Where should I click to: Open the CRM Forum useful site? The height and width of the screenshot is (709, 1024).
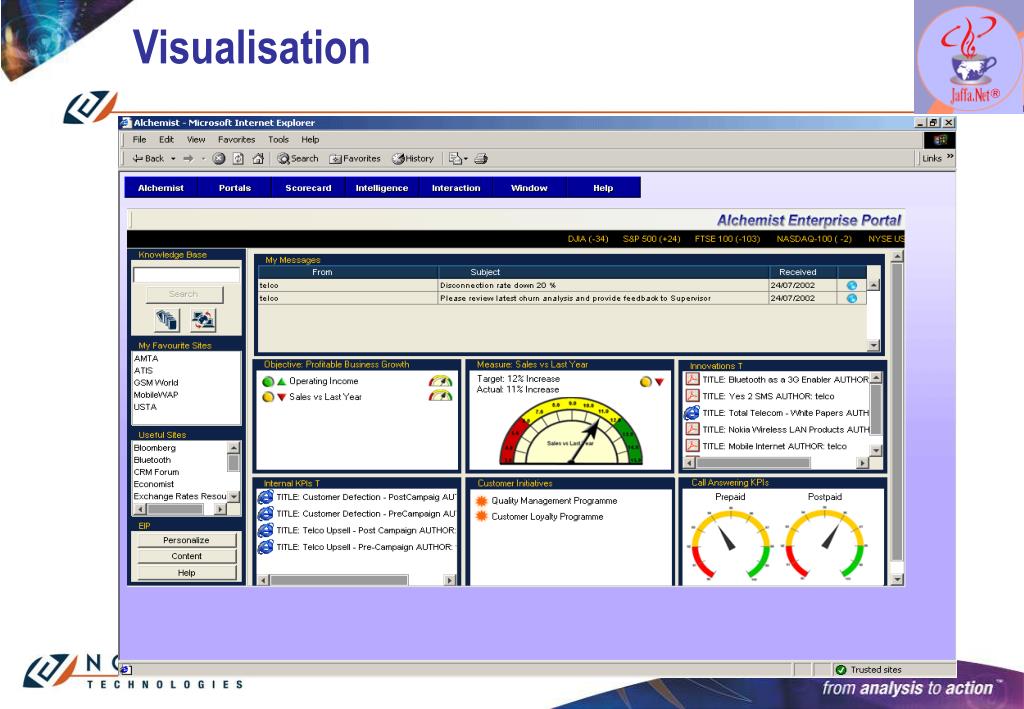click(157, 472)
